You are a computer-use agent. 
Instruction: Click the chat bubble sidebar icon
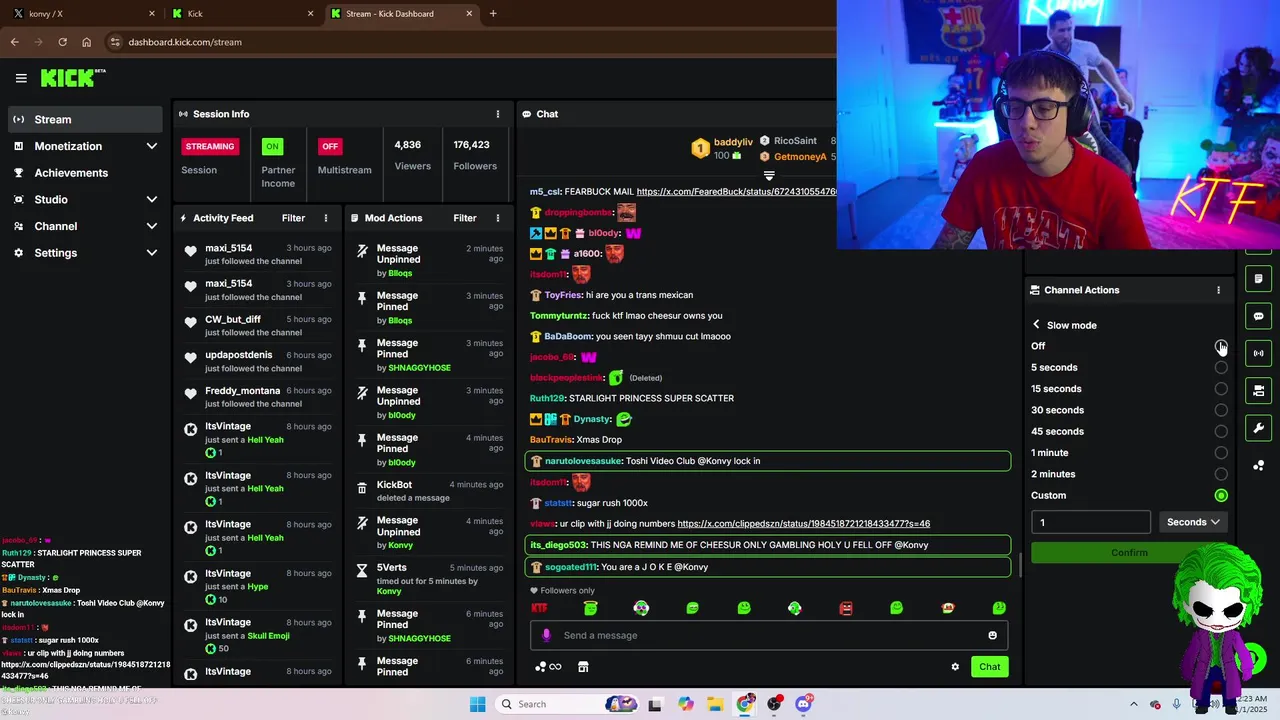click(1258, 316)
